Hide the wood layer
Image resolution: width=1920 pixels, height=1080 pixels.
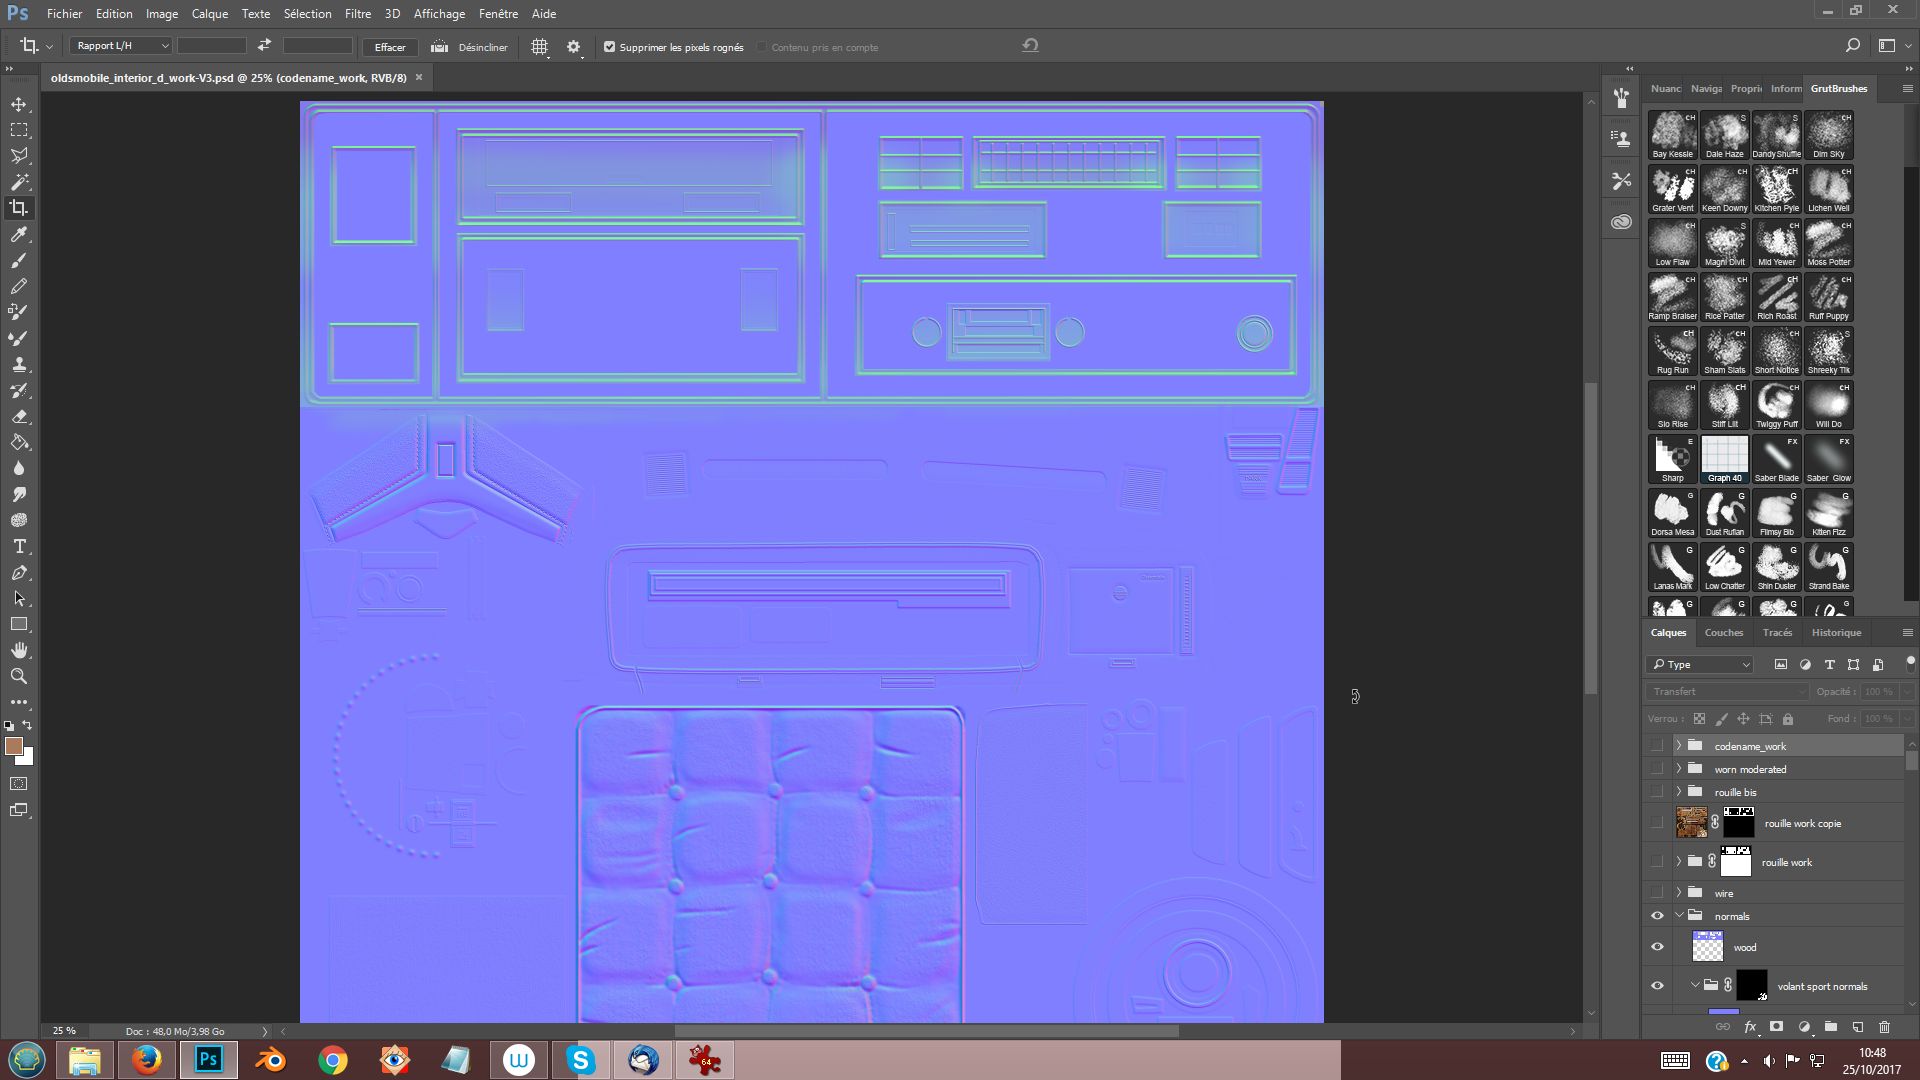(x=1657, y=947)
